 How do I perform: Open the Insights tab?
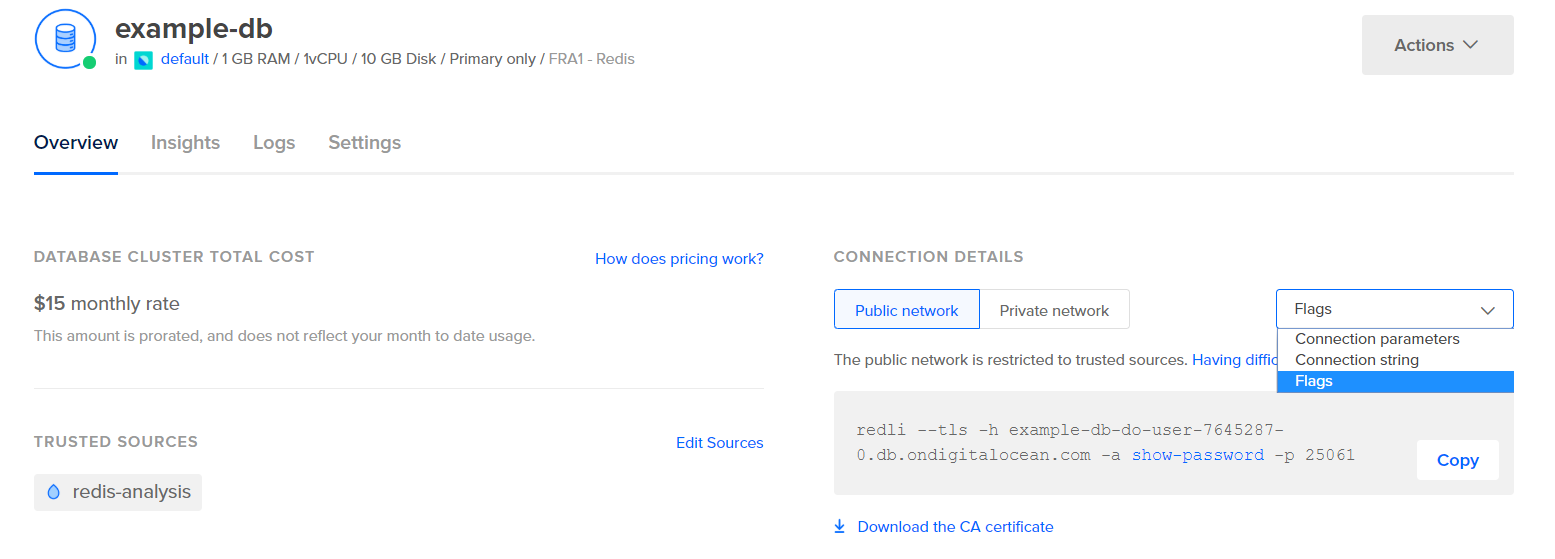pos(185,143)
